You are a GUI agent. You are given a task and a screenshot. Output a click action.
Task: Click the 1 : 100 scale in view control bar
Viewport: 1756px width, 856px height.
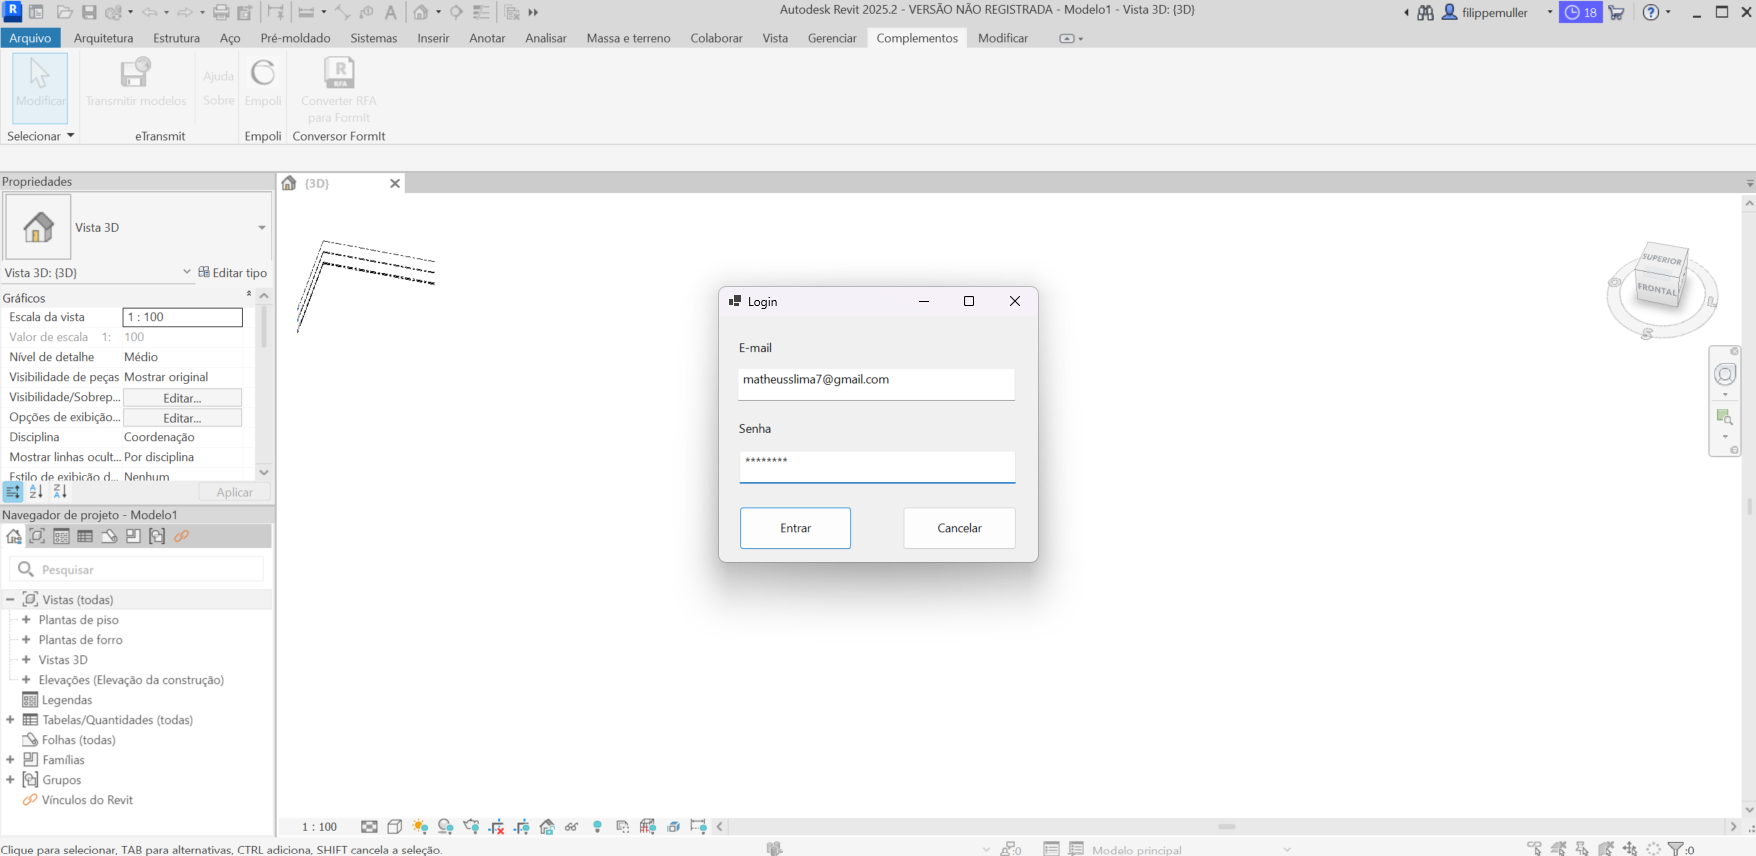[320, 827]
